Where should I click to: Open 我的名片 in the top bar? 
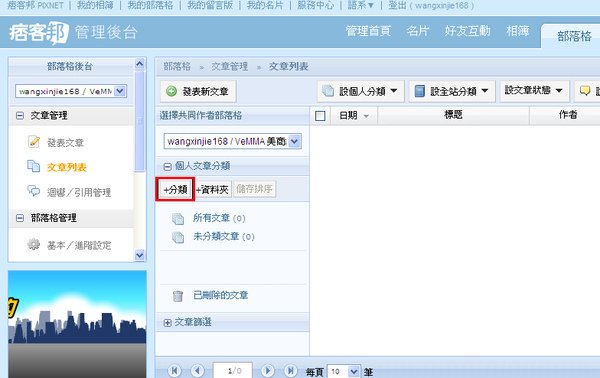coord(265,5)
